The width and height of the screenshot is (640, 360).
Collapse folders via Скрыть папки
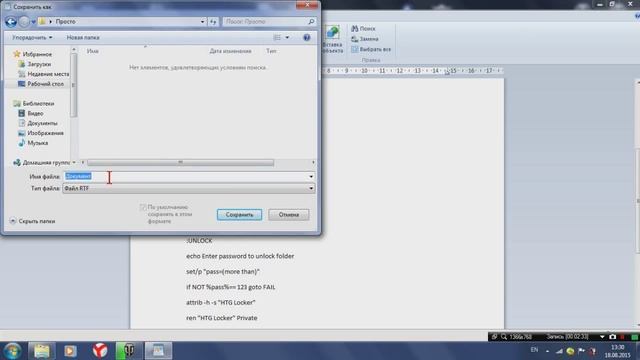pyautogui.click(x=32, y=221)
